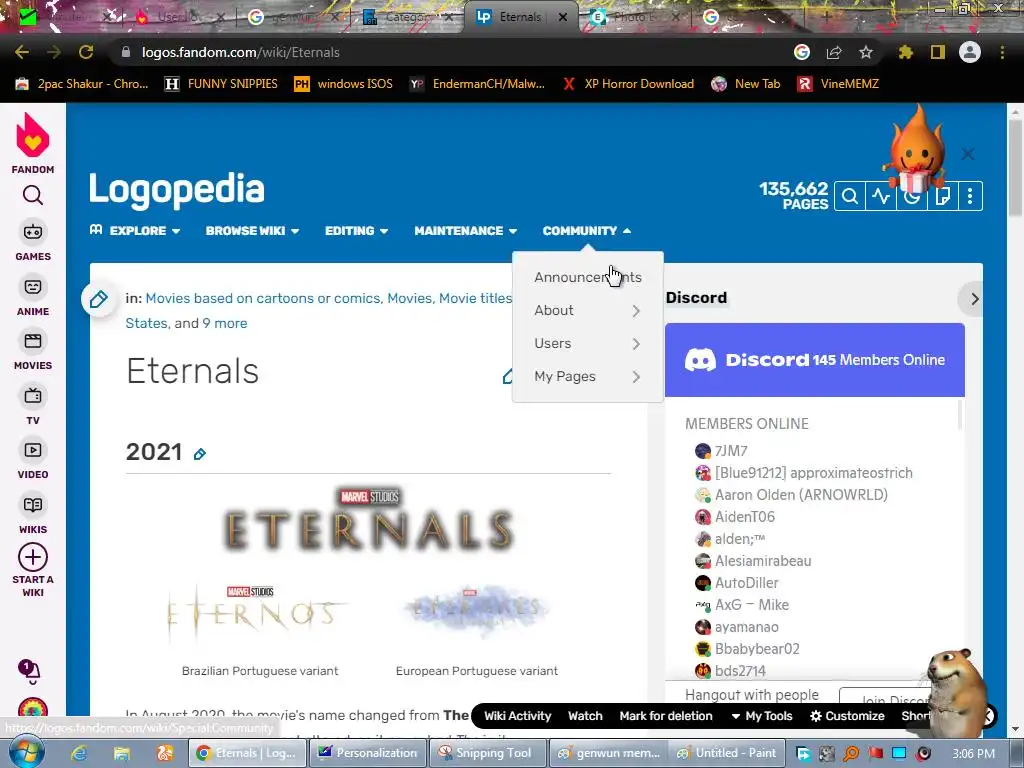
Task: Expand the My Pages submenu
Action: 588,377
